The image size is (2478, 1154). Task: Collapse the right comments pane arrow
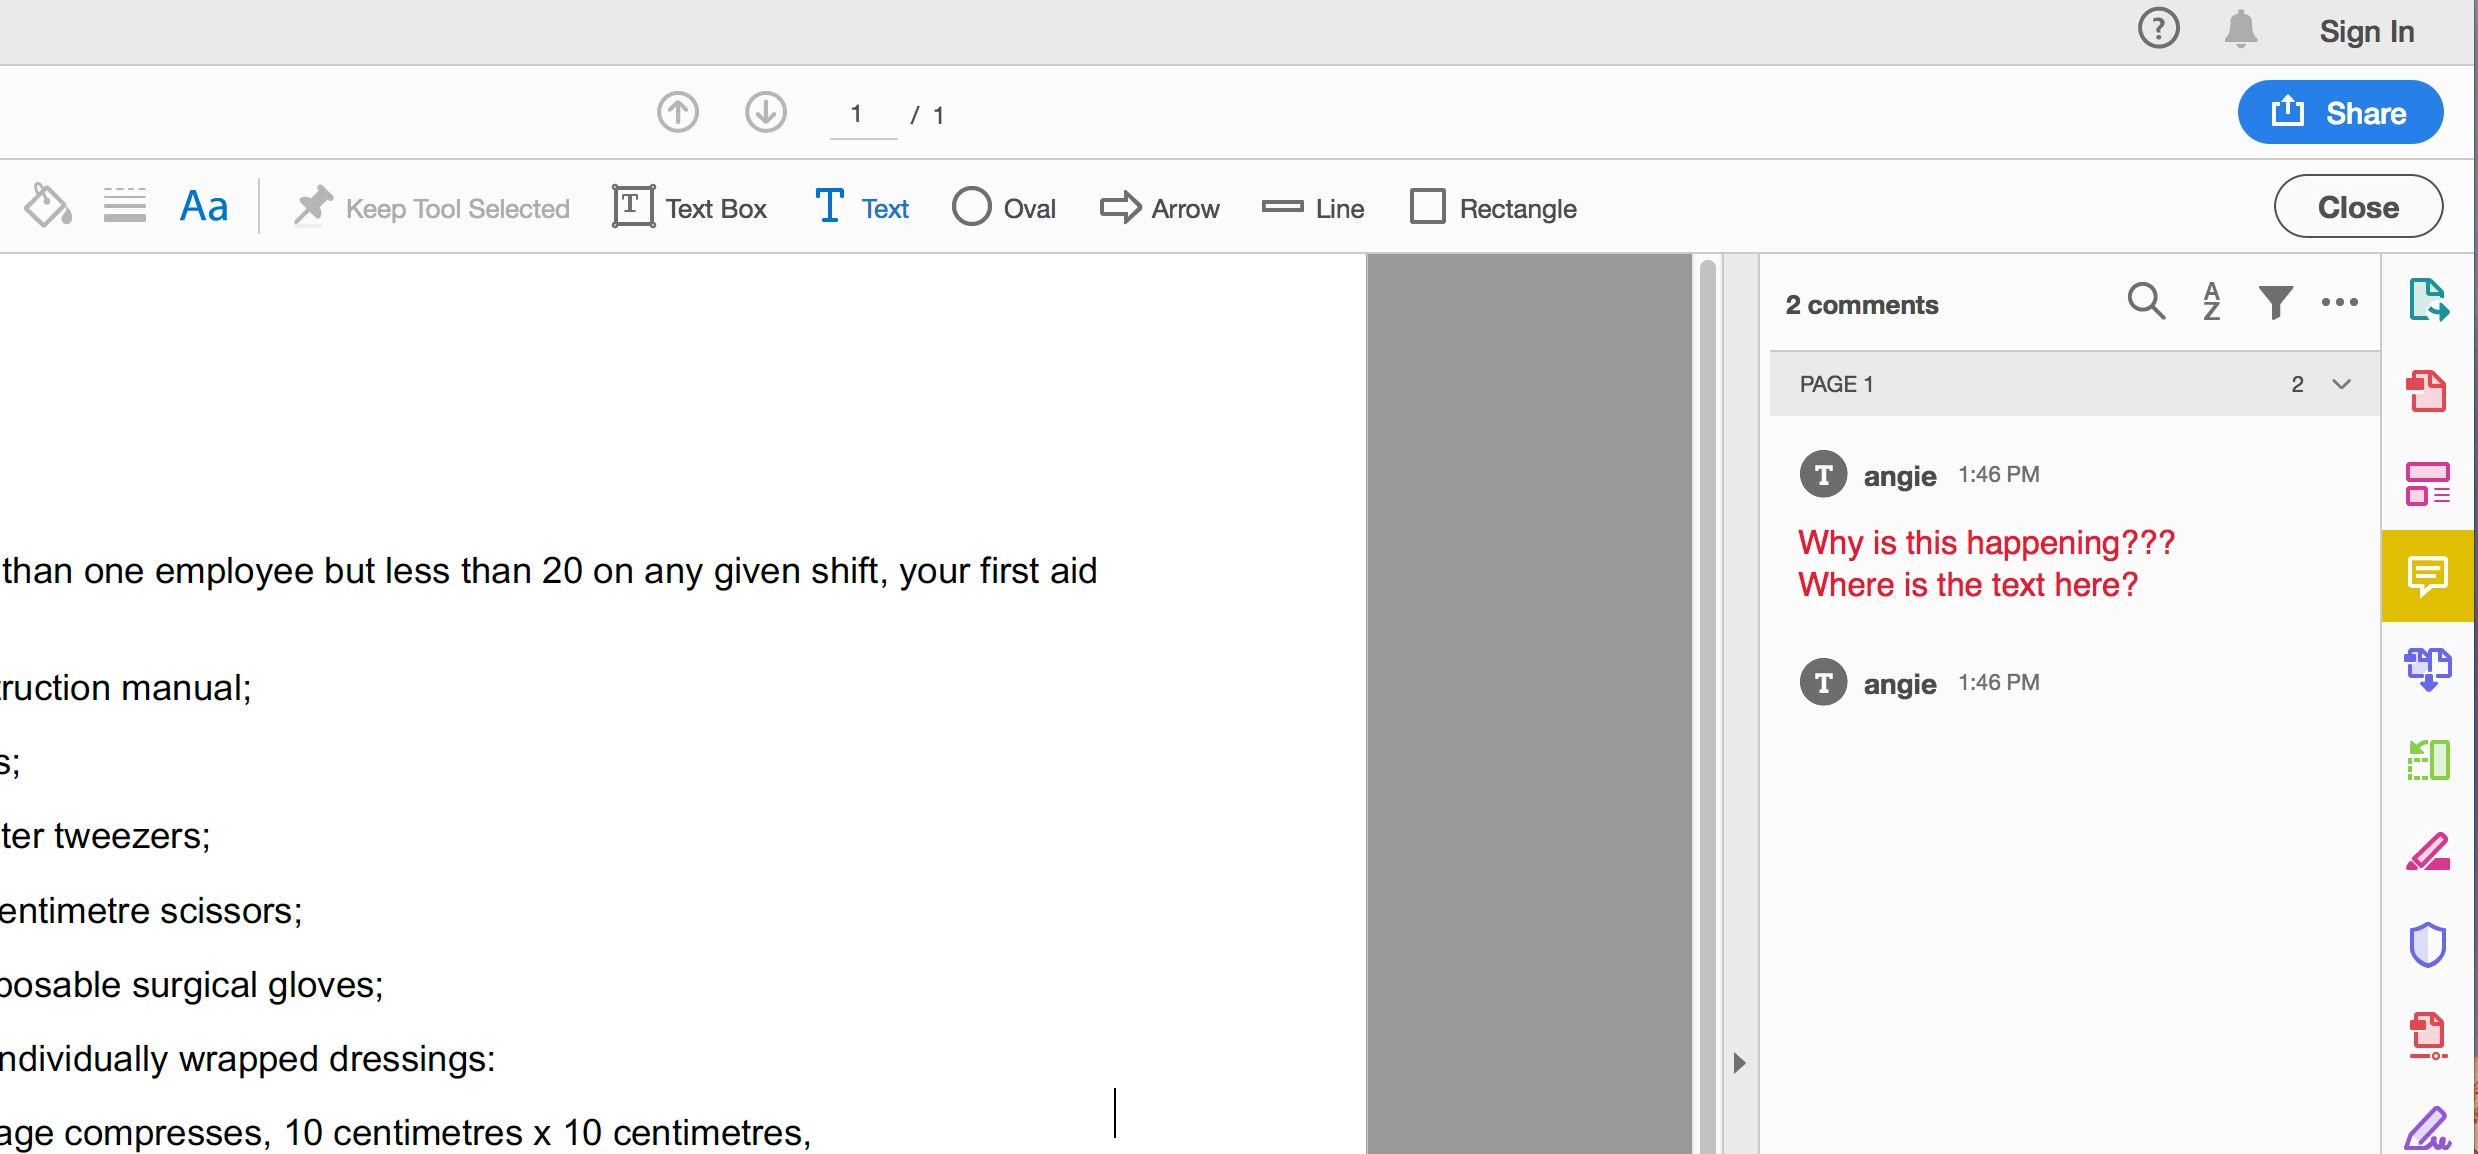pos(1739,1062)
